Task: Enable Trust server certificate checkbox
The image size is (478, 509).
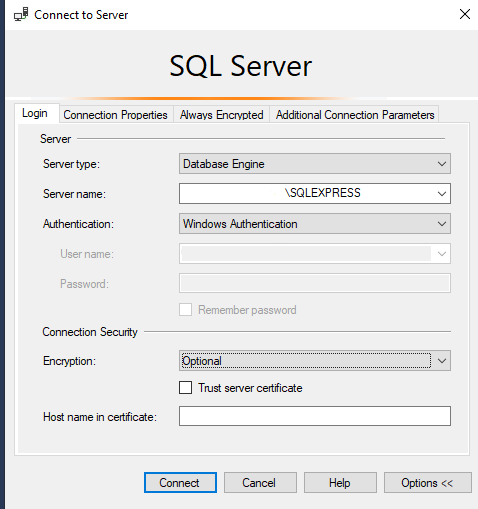Action: pos(185,388)
